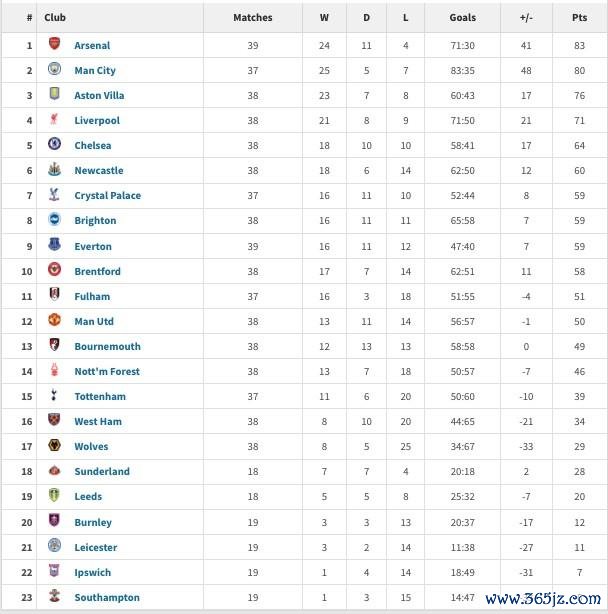Viewport: 608px width, 614px height.
Task: Click the Newcastle club crest
Action: pyautogui.click(x=54, y=170)
